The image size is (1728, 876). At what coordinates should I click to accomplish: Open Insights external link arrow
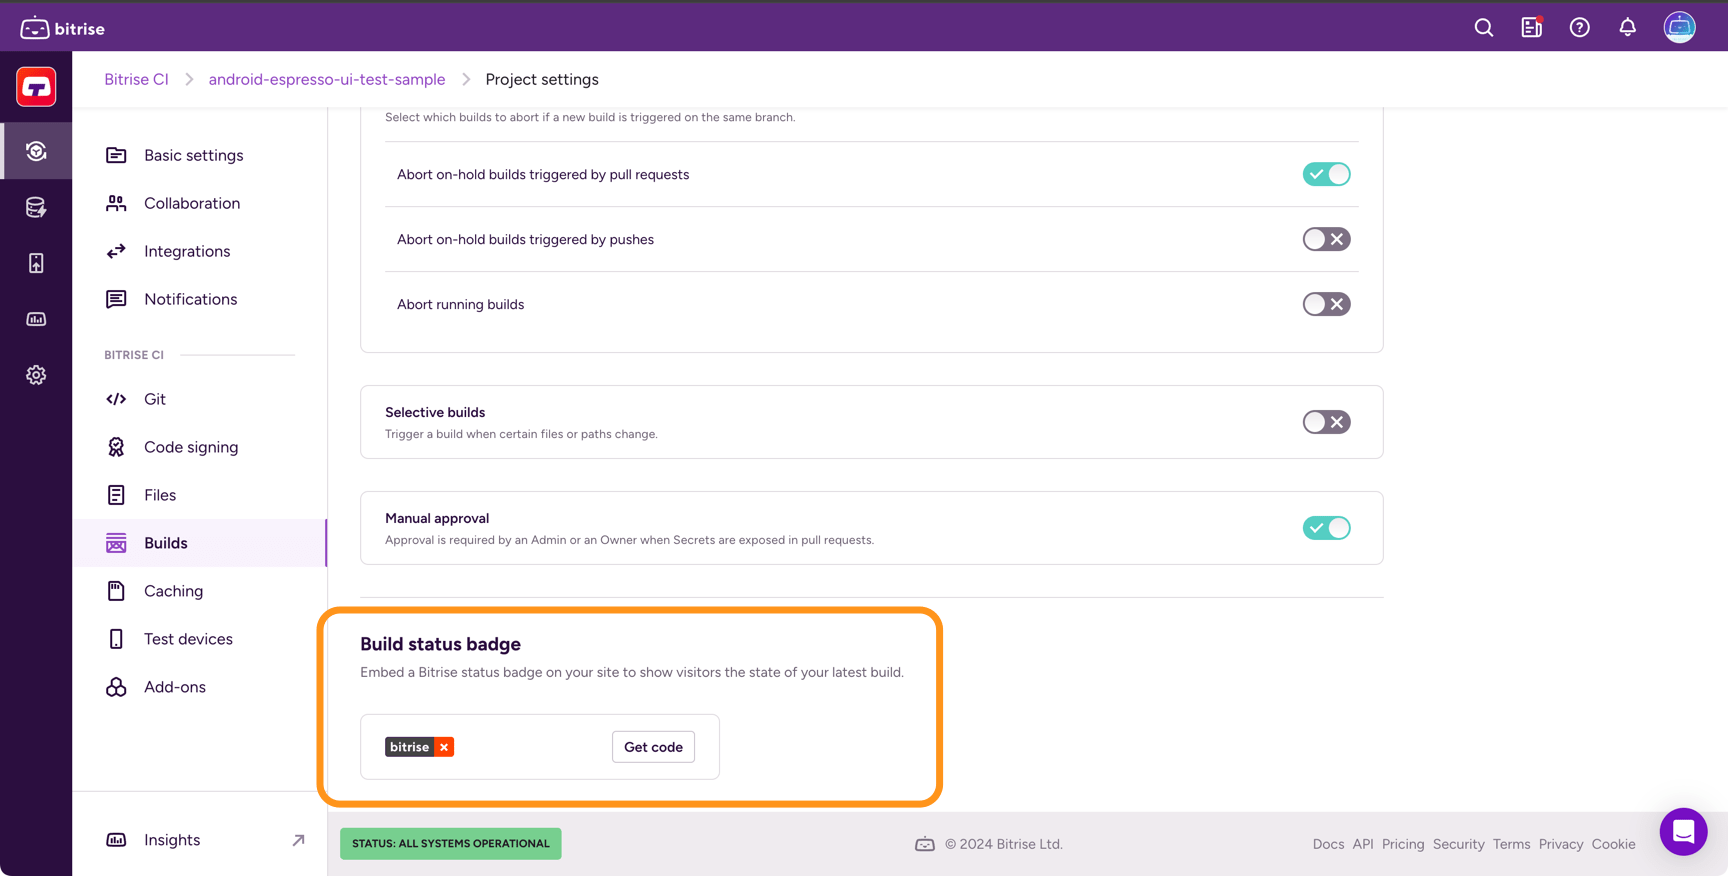(x=298, y=840)
